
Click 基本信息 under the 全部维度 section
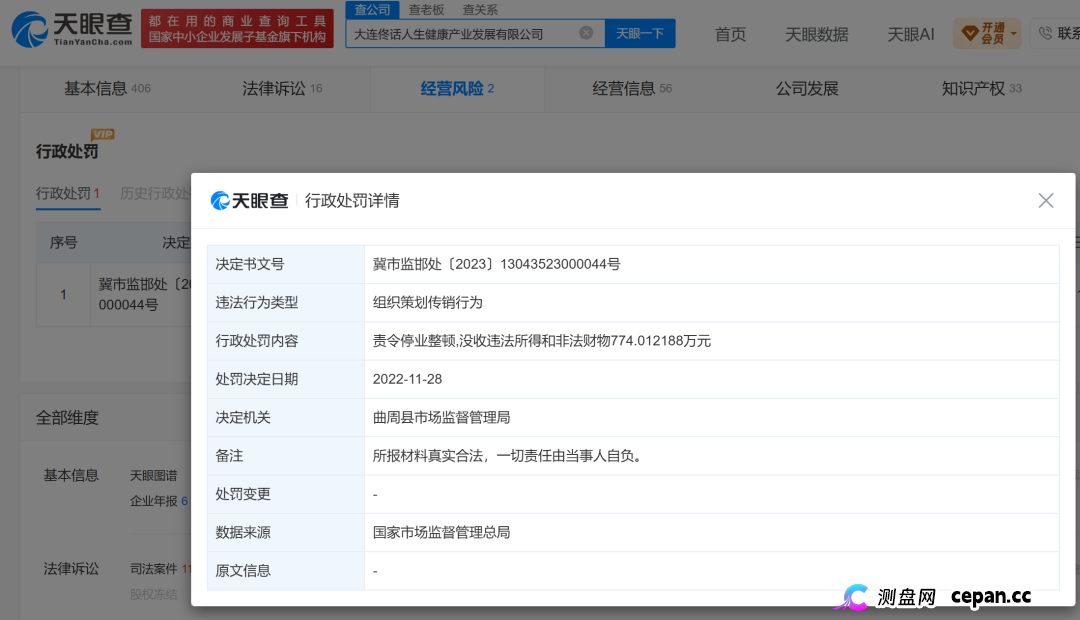pos(71,476)
